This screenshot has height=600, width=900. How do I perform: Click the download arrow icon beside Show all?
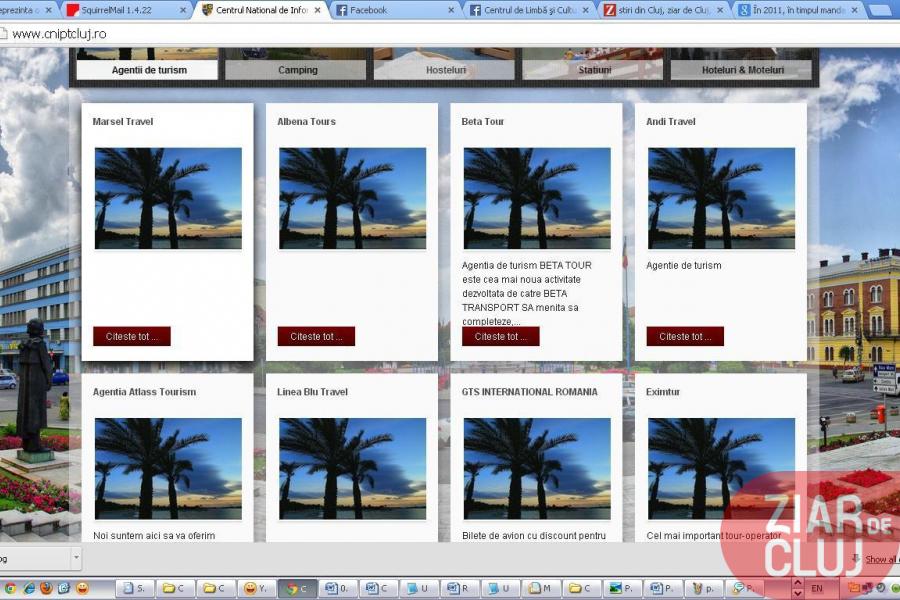pyautogui.click(x=856, y=559)
